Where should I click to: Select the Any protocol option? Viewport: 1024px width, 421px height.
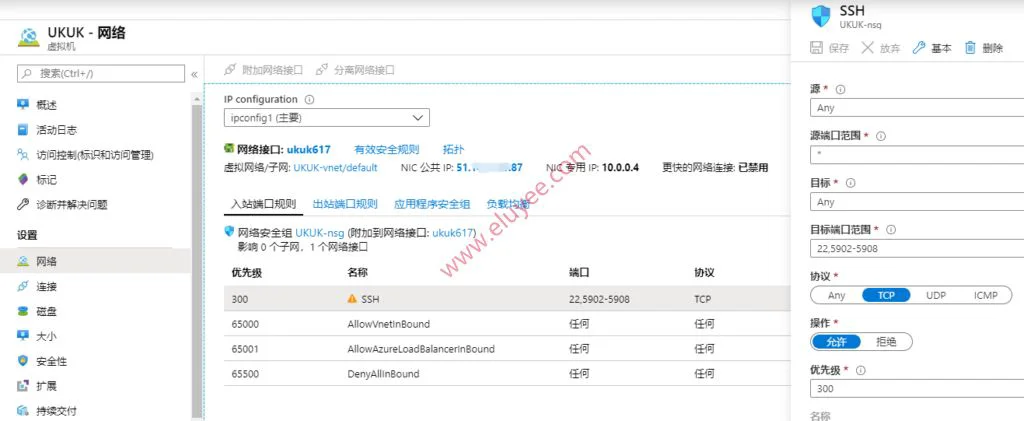[837, 295]
